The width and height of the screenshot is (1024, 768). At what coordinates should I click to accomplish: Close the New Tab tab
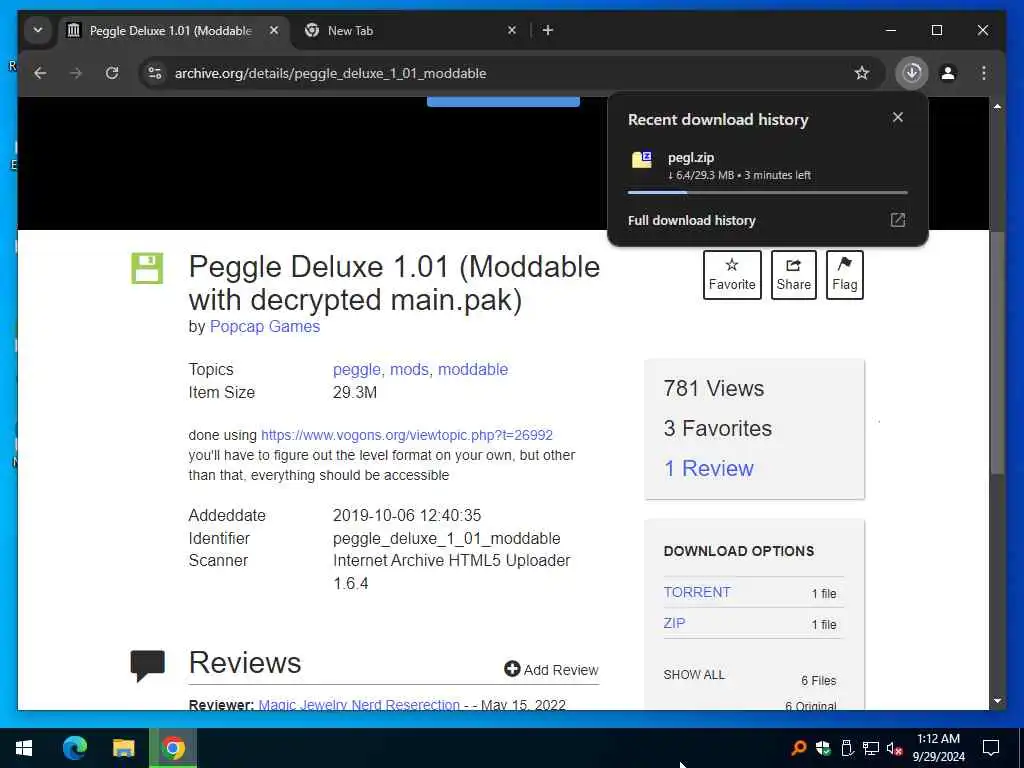click(x=512, y=30)
